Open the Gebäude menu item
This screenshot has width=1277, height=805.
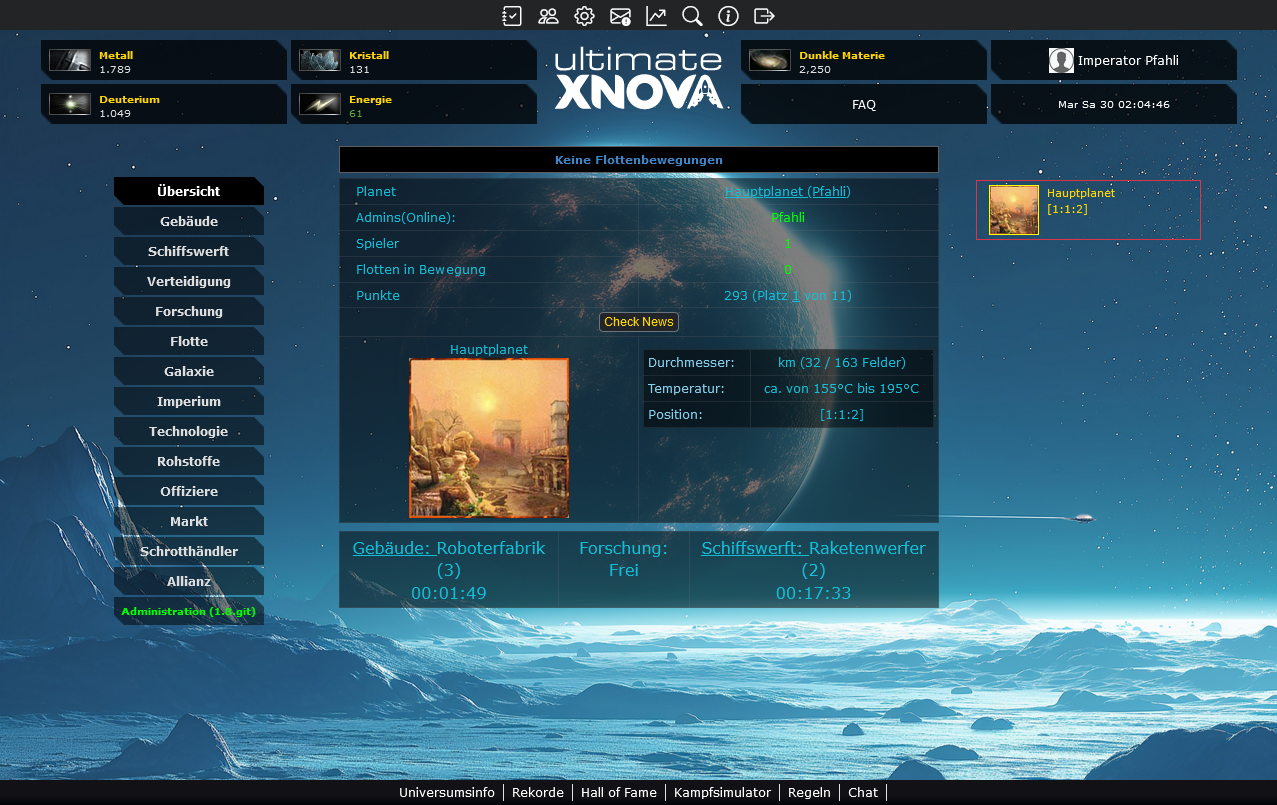click(x=189, y=222)
